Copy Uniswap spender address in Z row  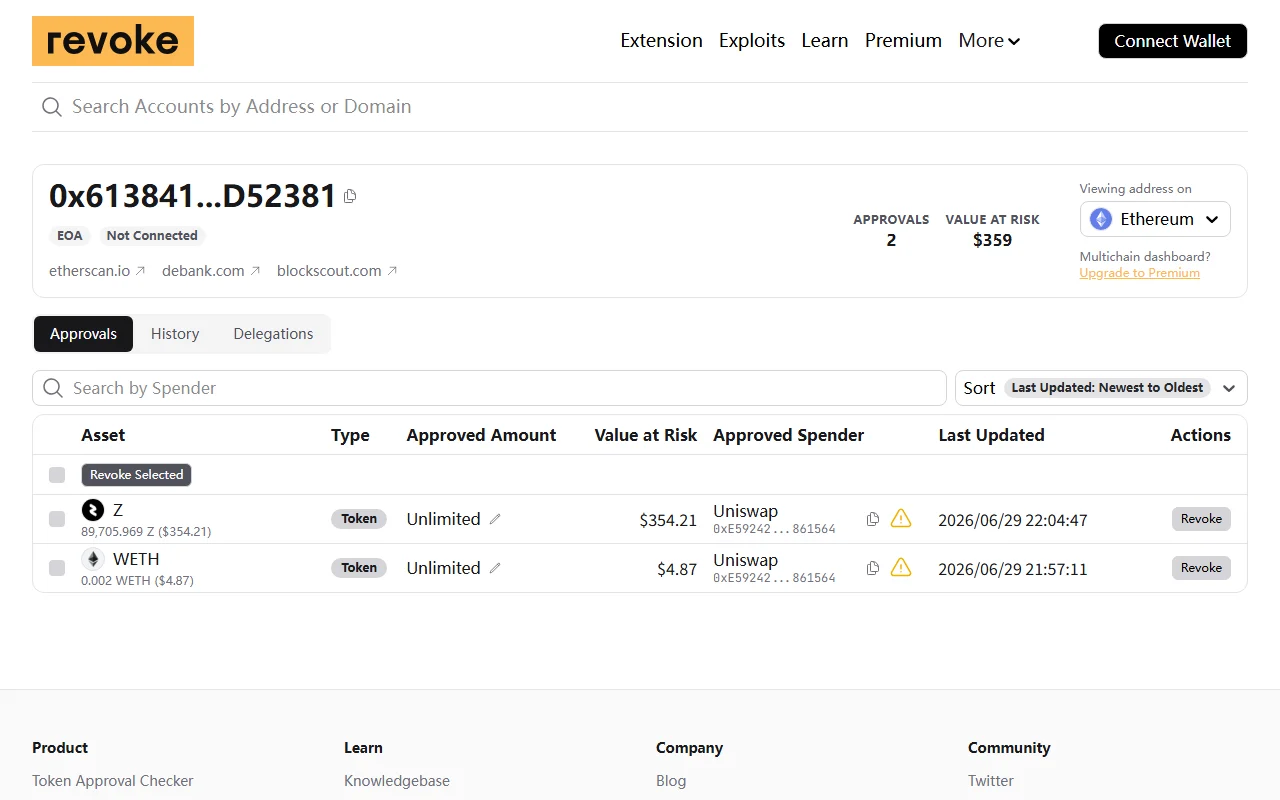pyautogui.click(x=873, y=519)
